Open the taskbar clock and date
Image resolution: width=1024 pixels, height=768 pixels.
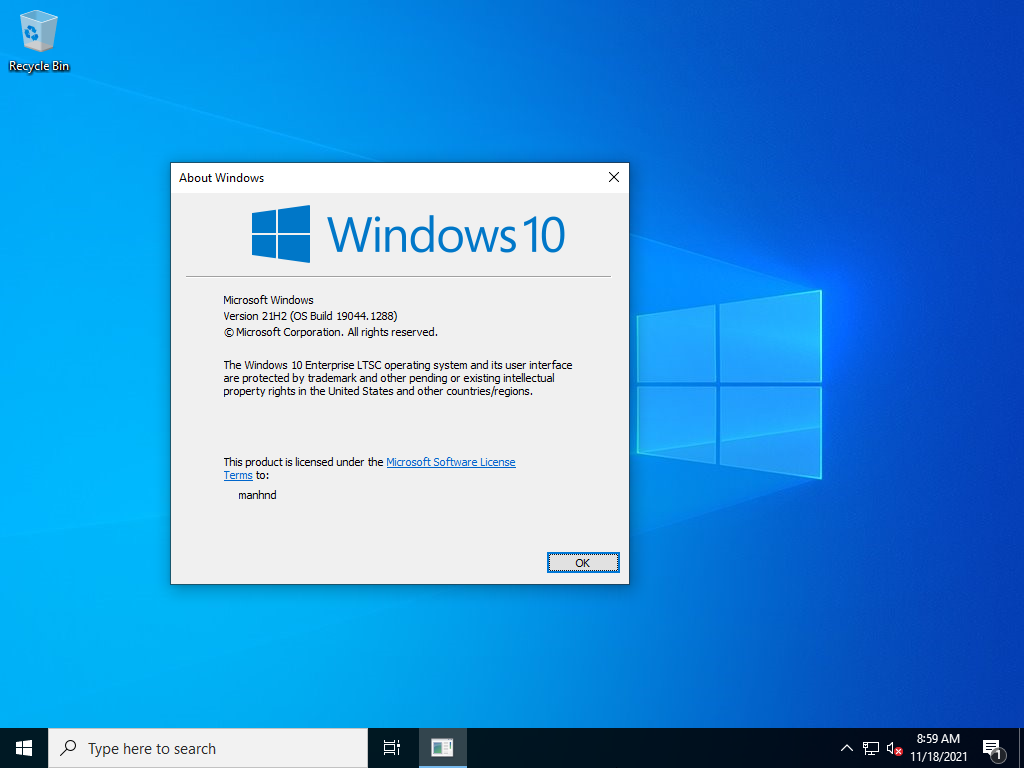(938, 748)
